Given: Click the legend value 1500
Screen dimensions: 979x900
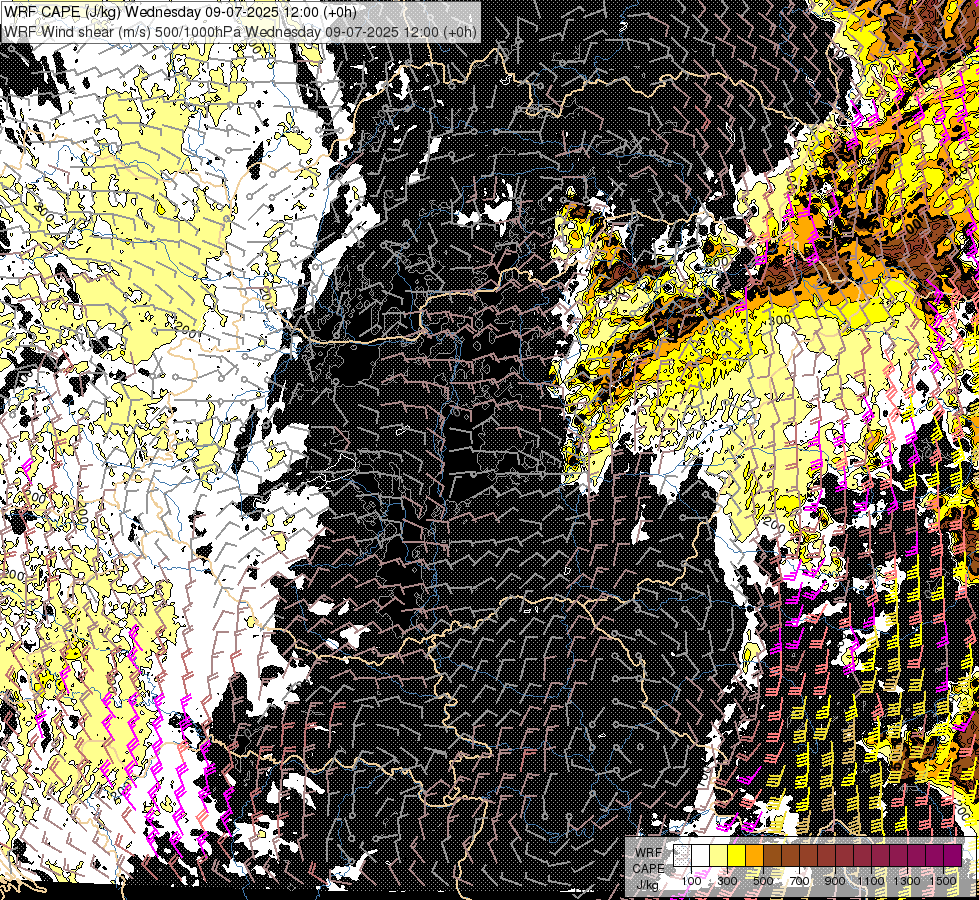Looking at the screenshot, I should tap(943, 881).
